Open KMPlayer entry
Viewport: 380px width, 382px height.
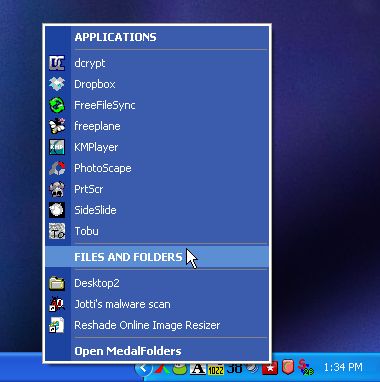point(157,147)
